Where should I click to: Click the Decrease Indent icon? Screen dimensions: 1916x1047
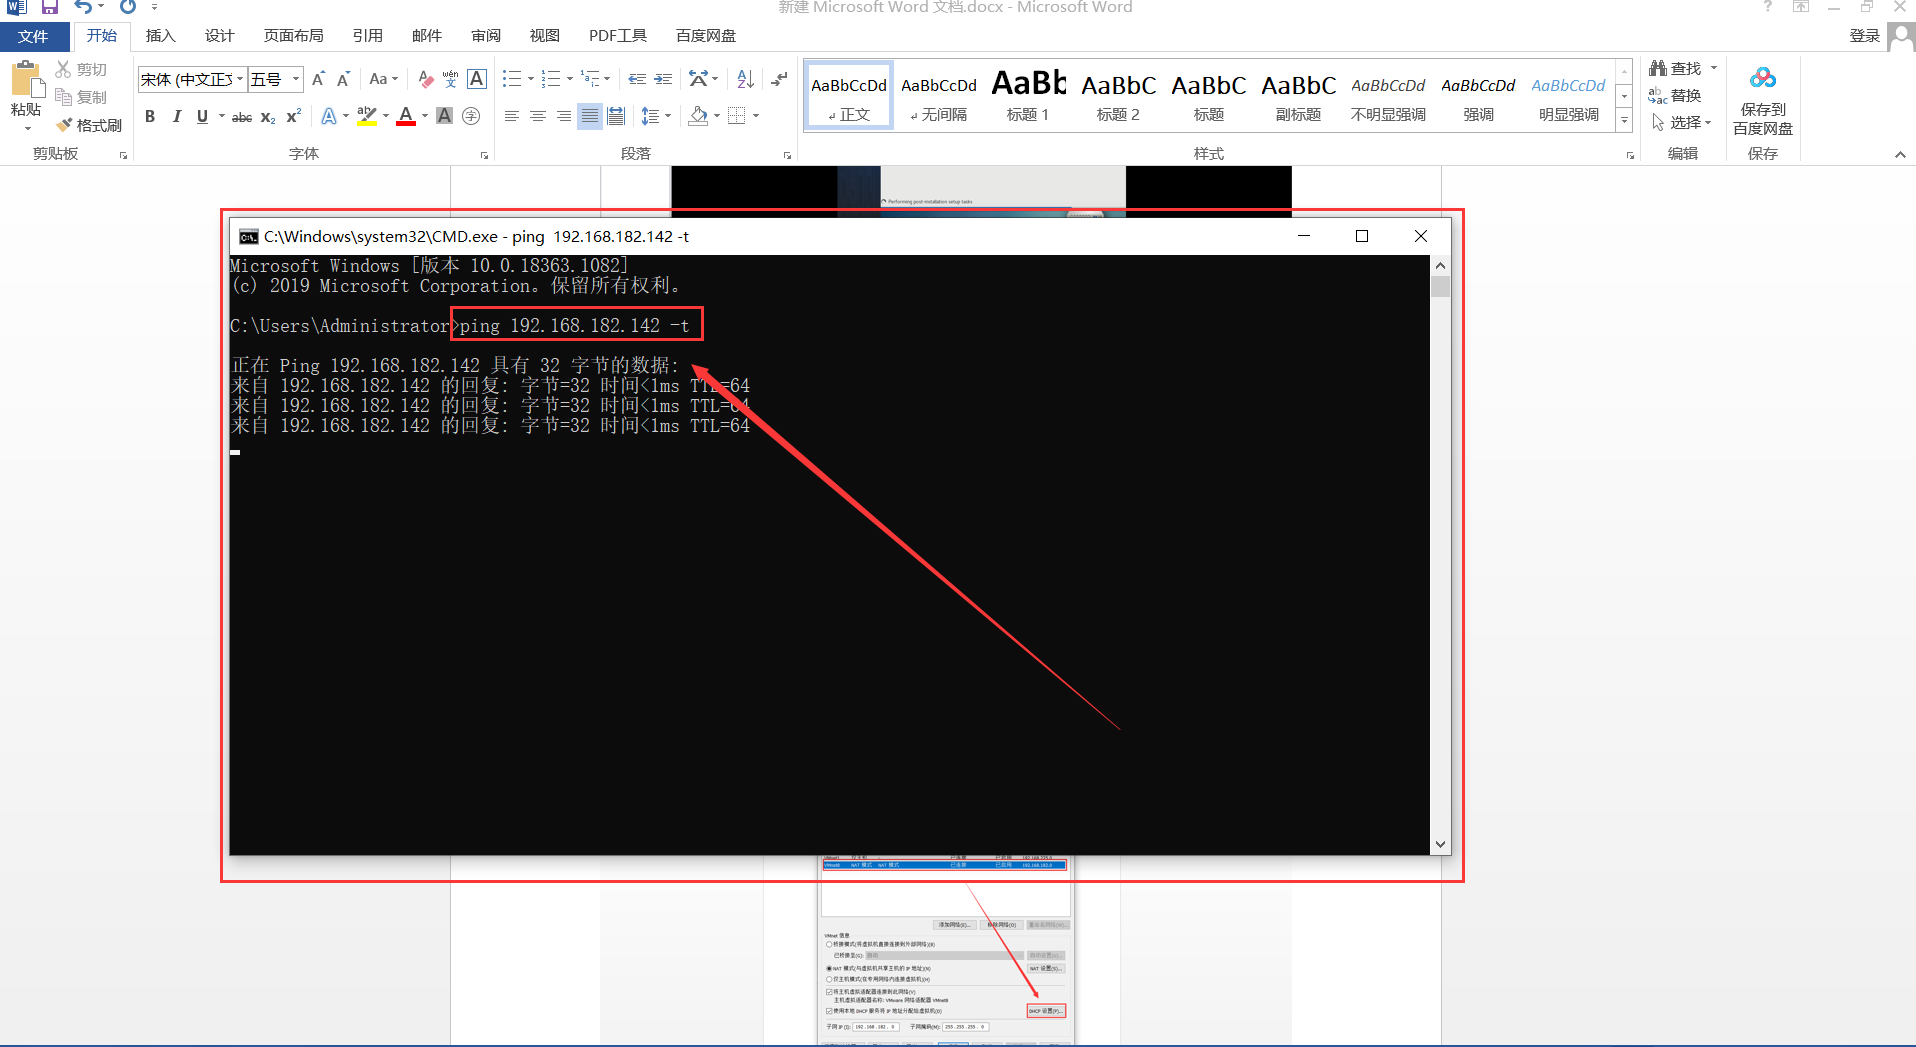click(637, 79)
